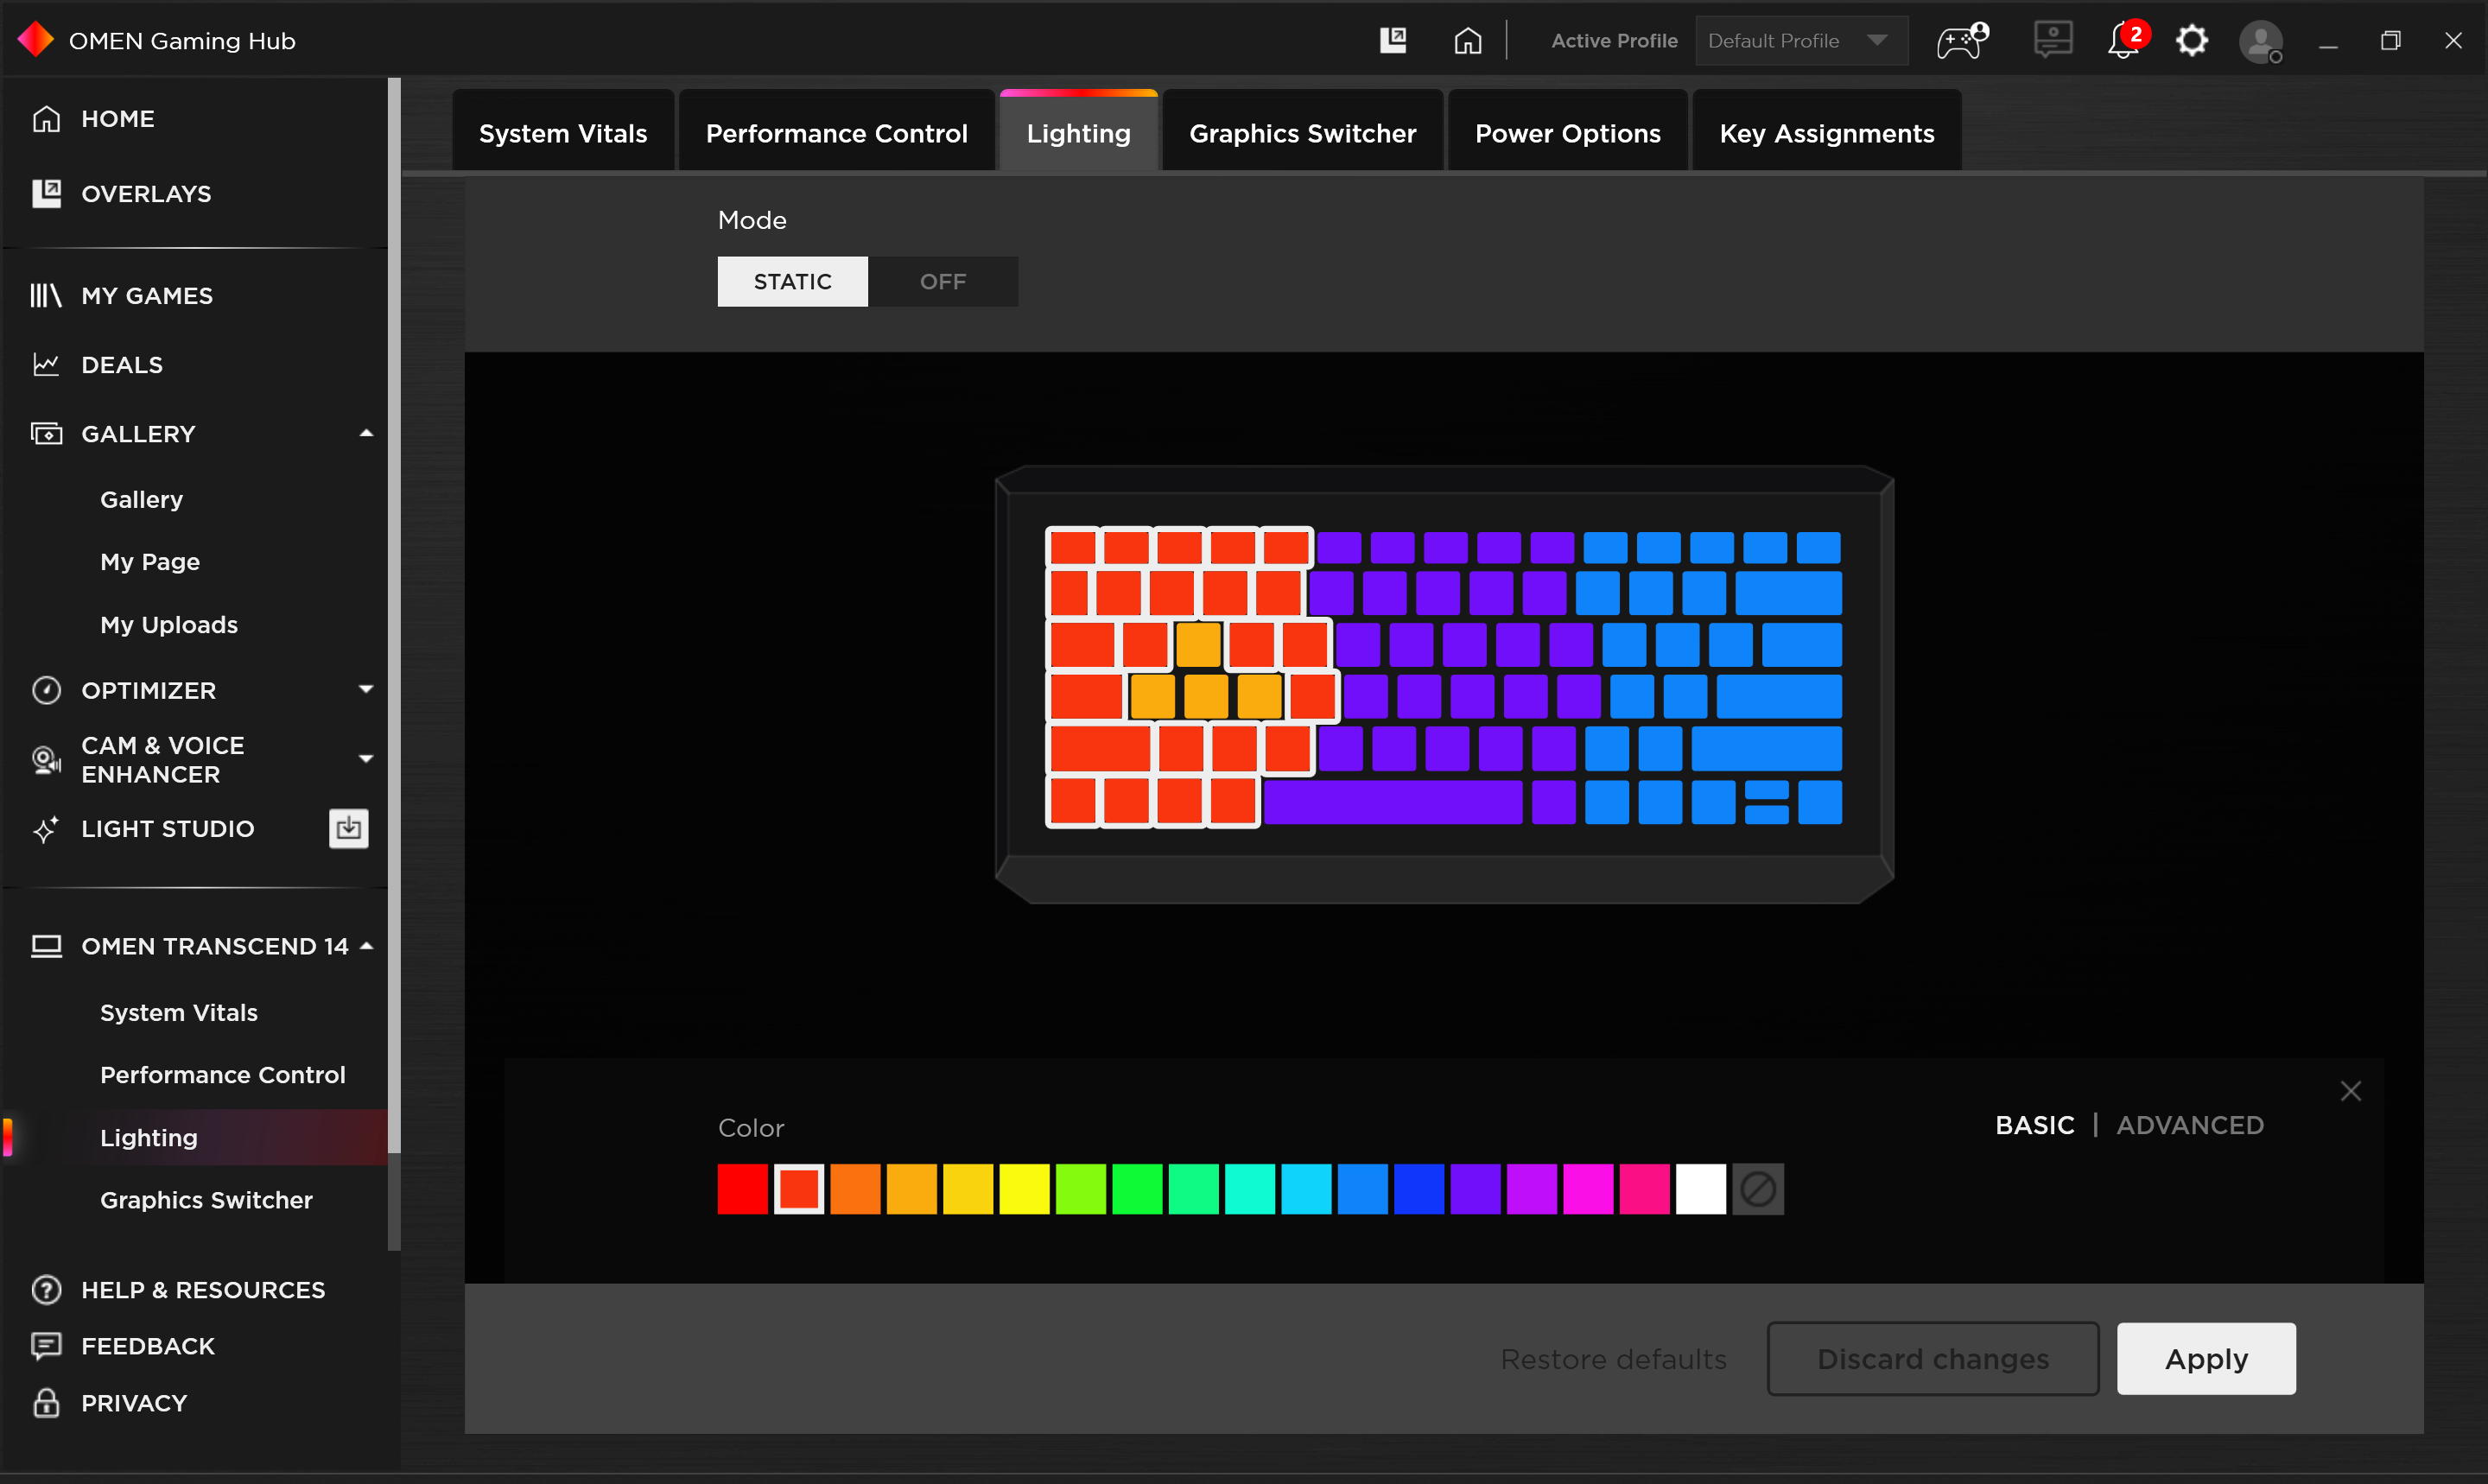Click the sidebar vertical scrollbar

(394, 615)
